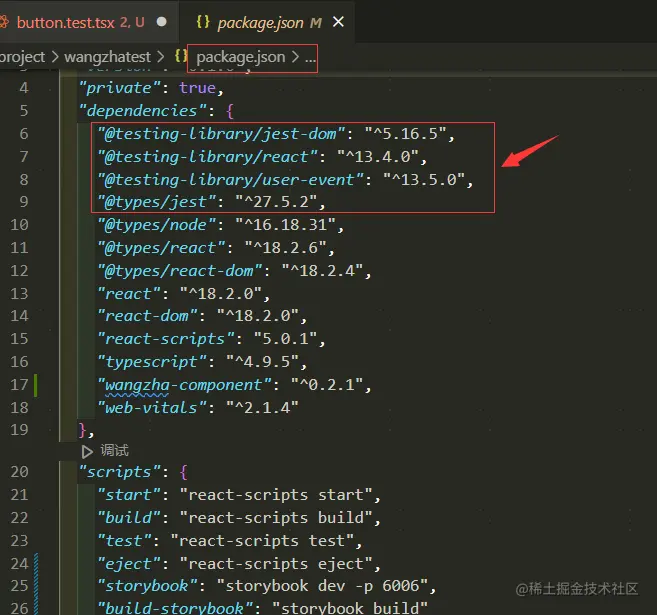Click the "^18.2.6" version value
The height and width of the screenshot is (615, 657).
point(285,248)
